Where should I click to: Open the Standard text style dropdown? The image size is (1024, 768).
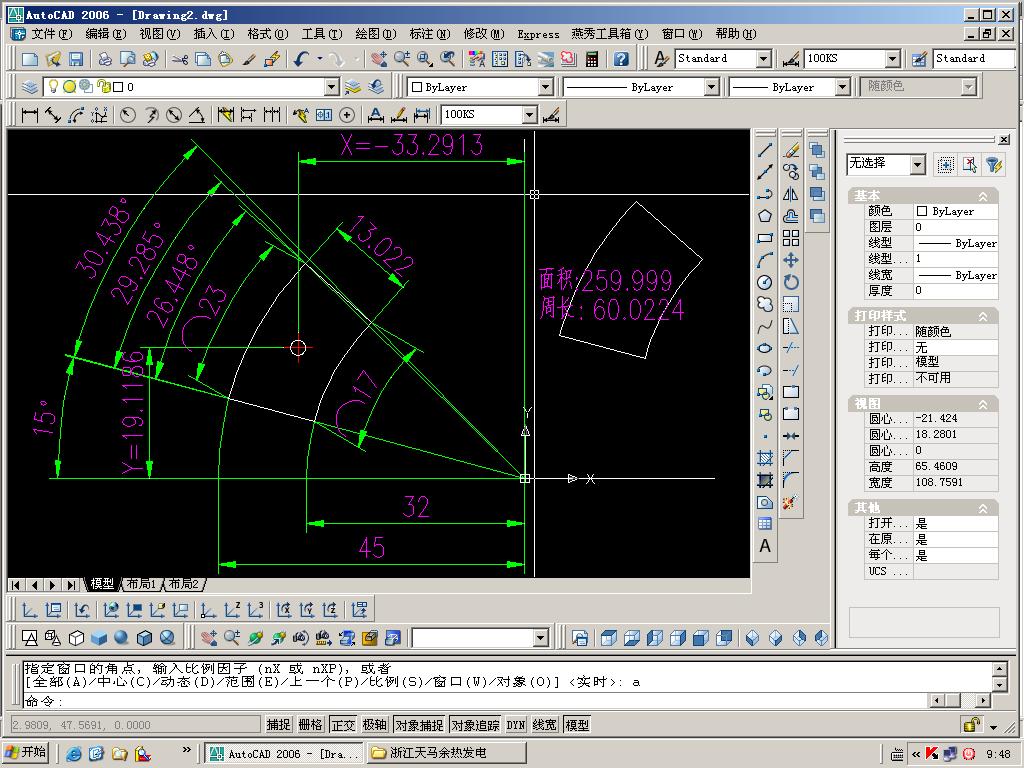tap(763, 59)
